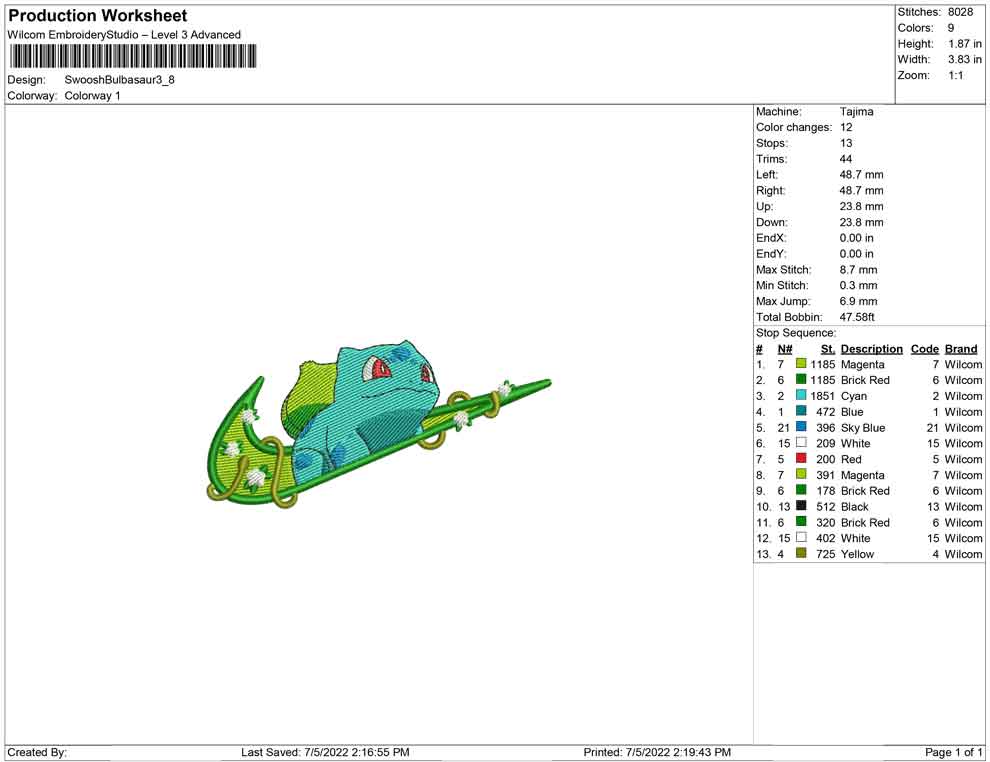Select the Red color swatch in stop 7

click(801, 459)
